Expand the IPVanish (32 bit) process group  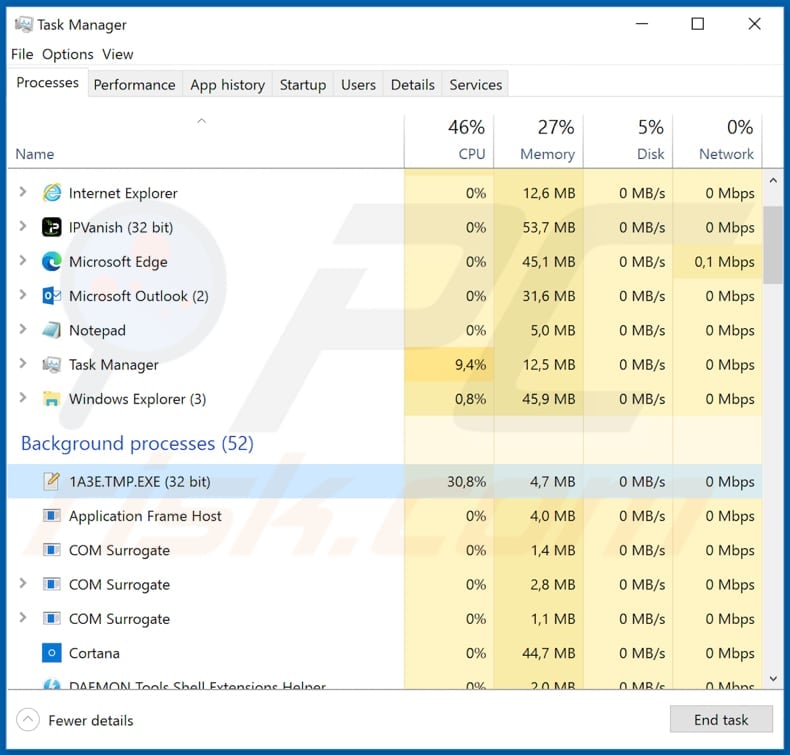(x=23, y=226)
